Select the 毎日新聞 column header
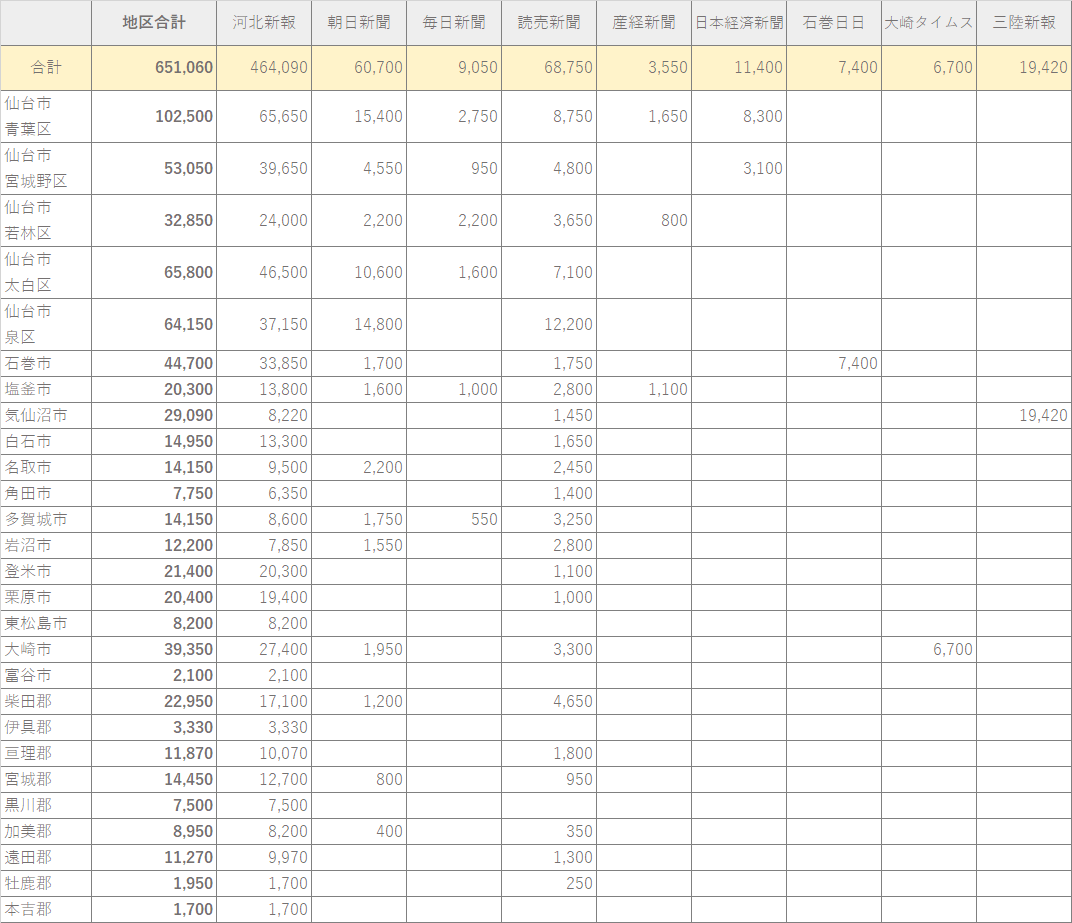The height and width of the screenshot is (923, 1072). (x=454, y=23)
